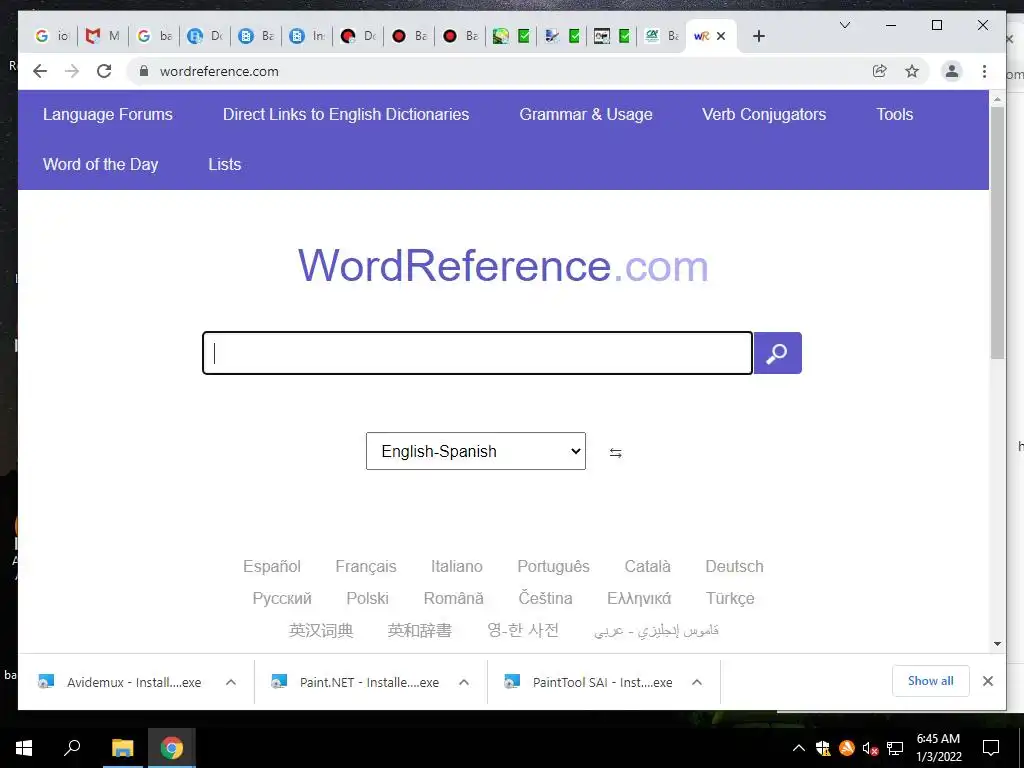The height and width of the screenshot is (768, 1024).
Task: Bookmark this page with the star icon
Action: click(912, 71)
